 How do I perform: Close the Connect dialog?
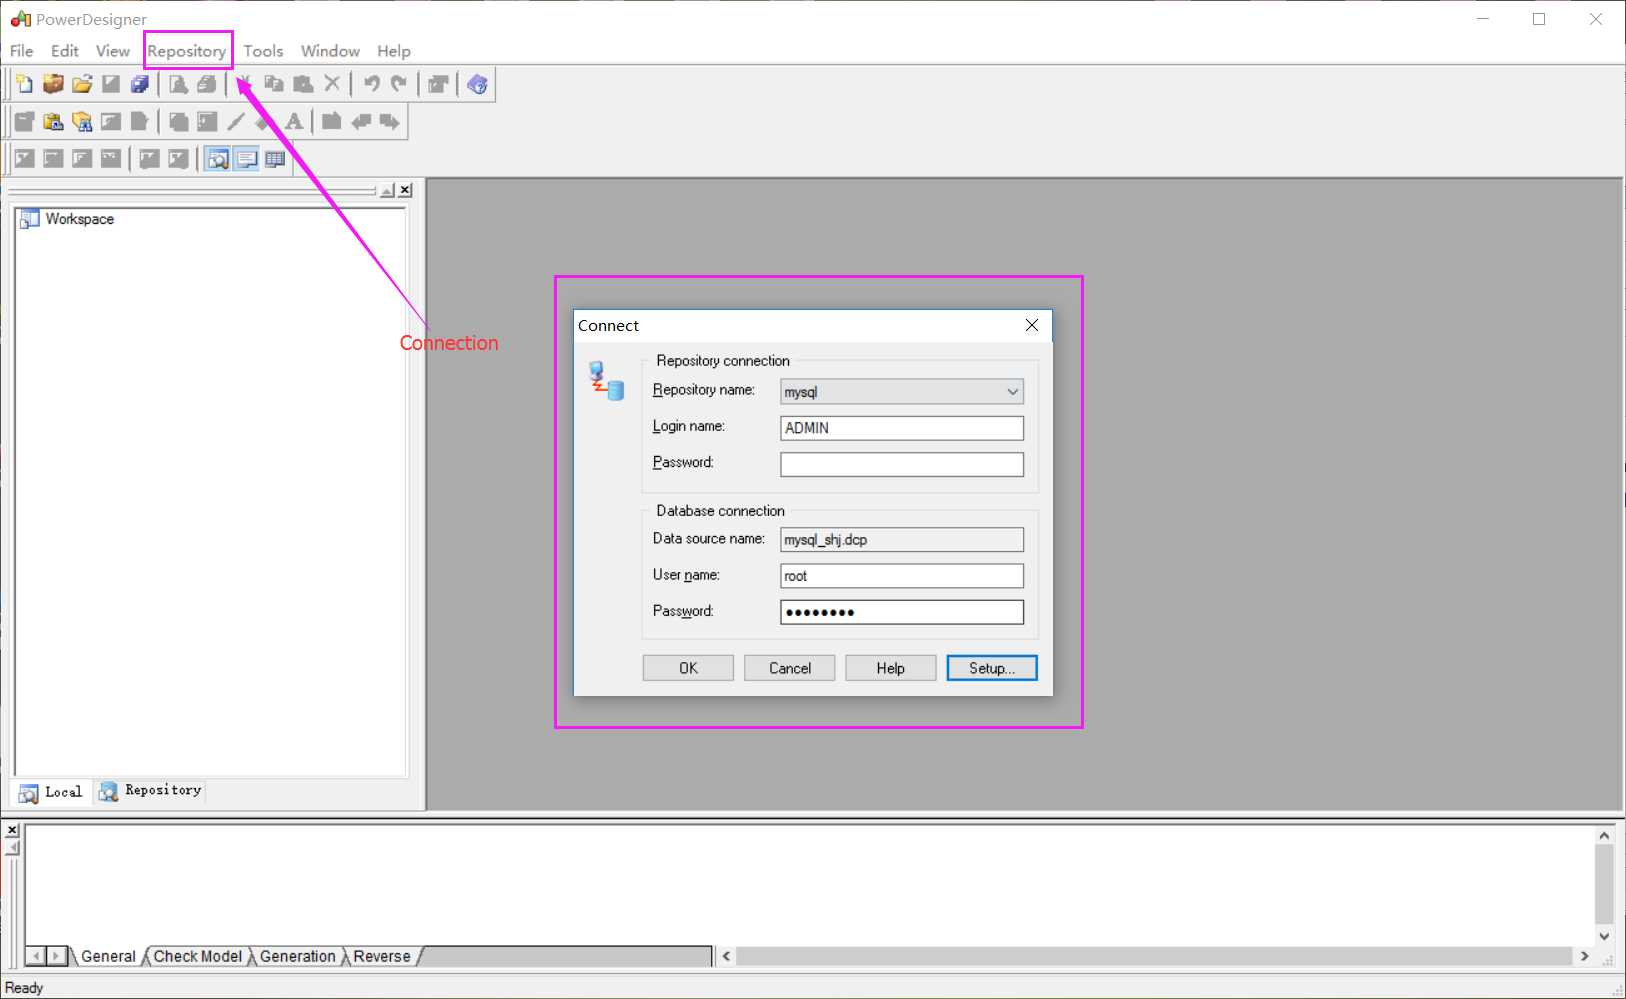[1032, 325]
